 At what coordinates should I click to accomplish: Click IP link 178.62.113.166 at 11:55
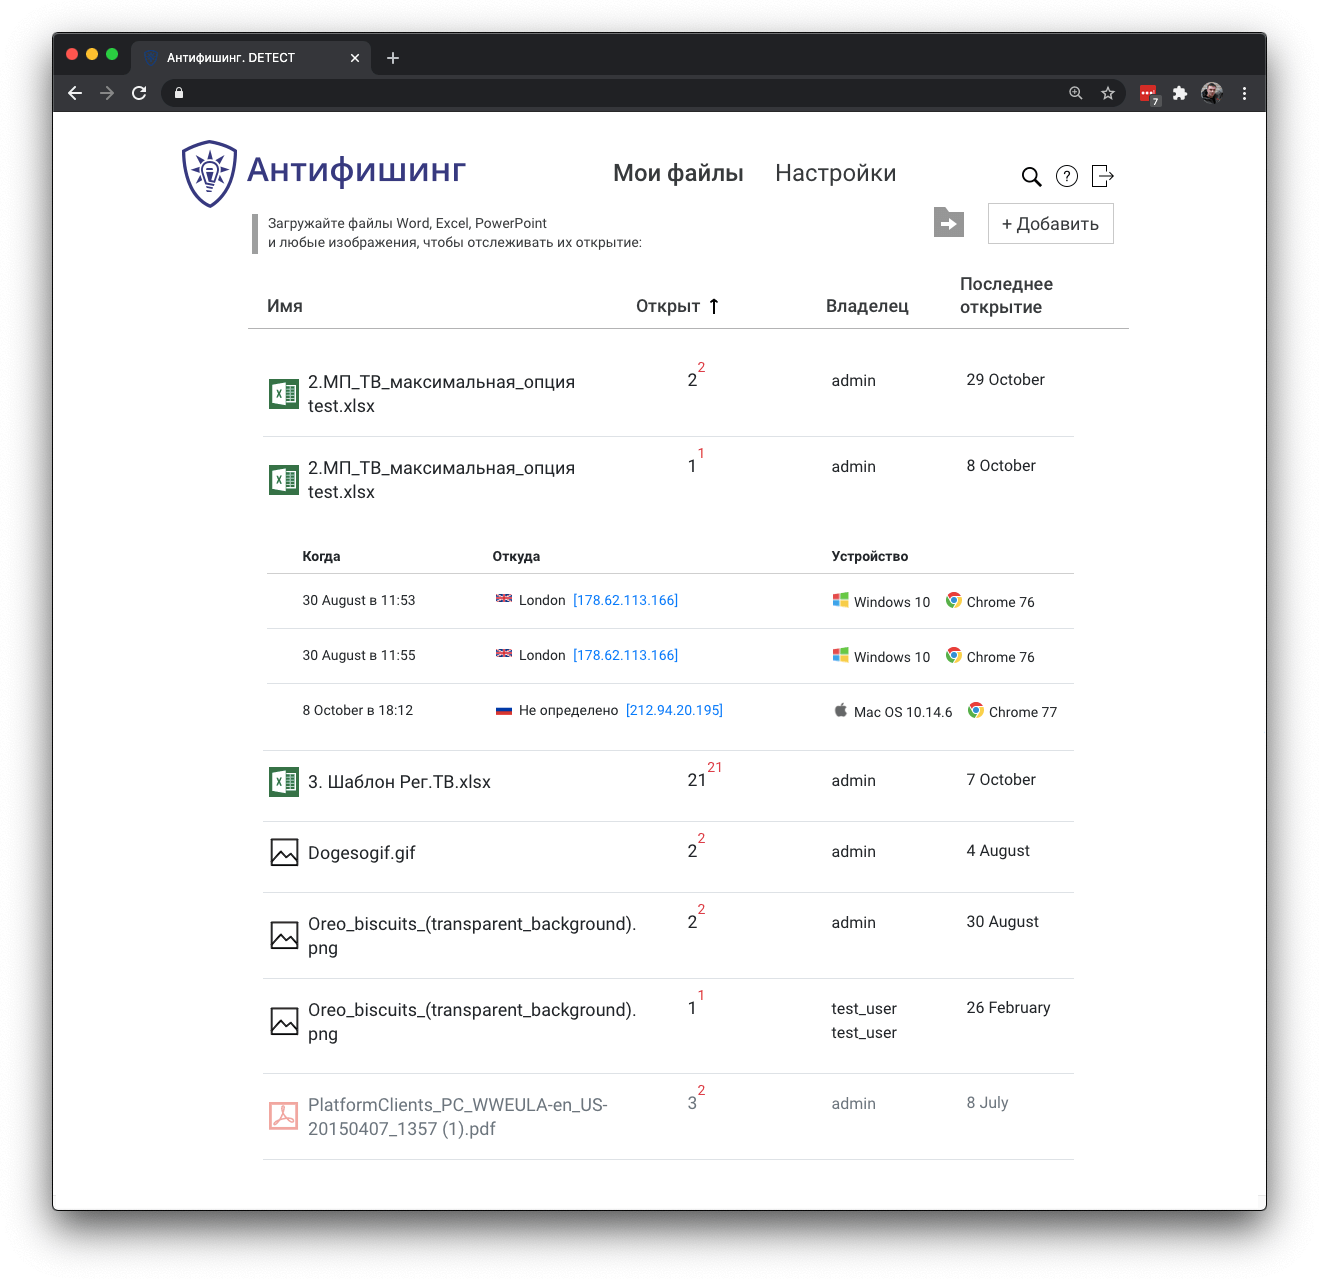tap(625, 655)
